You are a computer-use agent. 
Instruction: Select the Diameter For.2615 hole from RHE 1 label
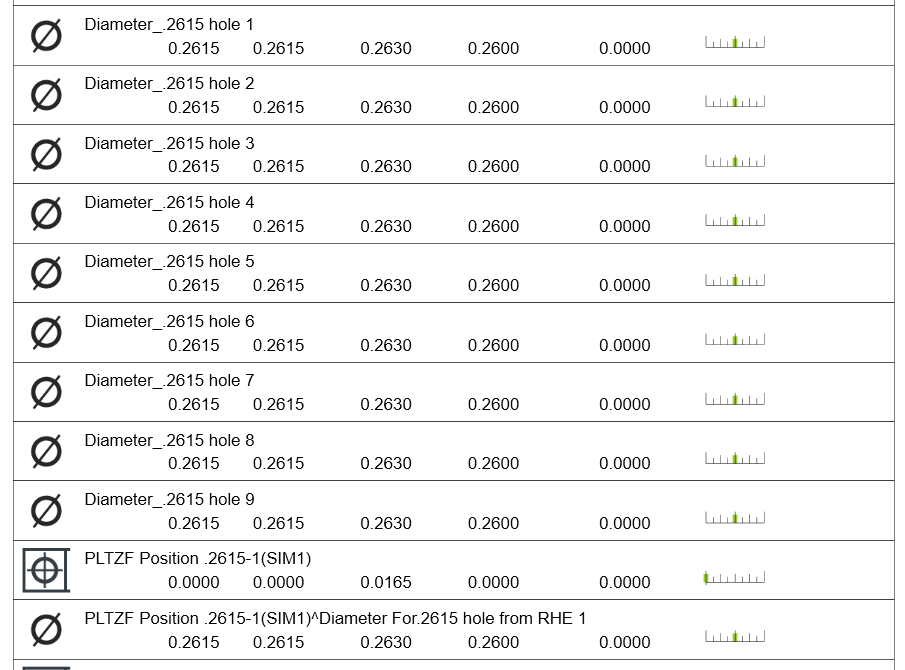[x=335, y=618]
